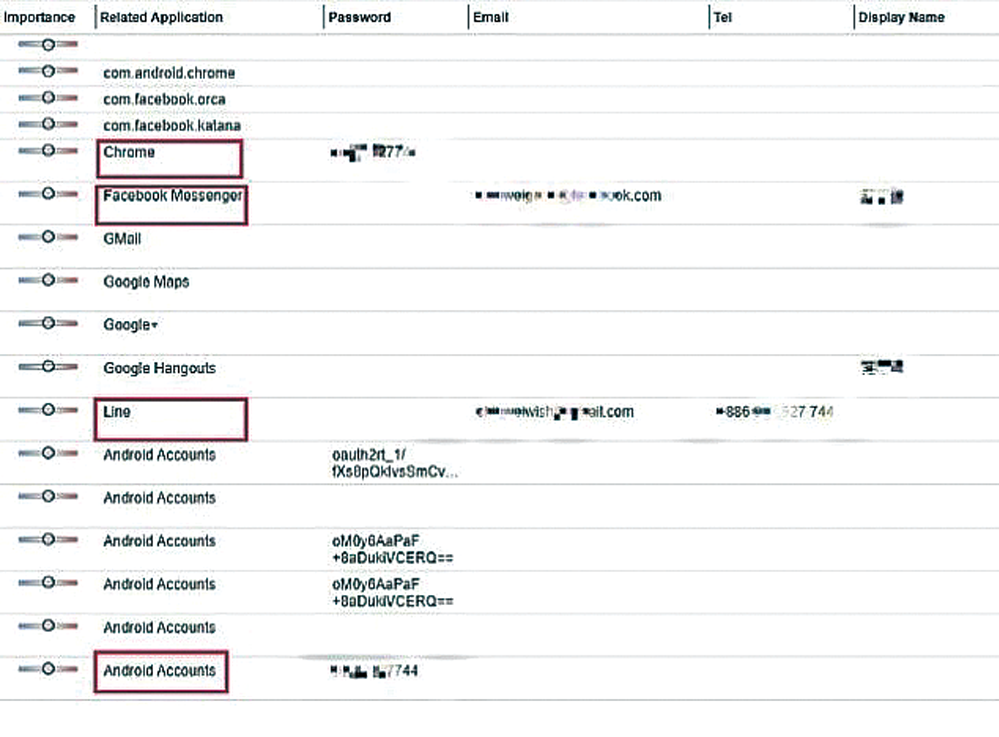The image size is (999, 737).
Task: Adjust the Chrome row importance slider
Action: tap(48, 150)
